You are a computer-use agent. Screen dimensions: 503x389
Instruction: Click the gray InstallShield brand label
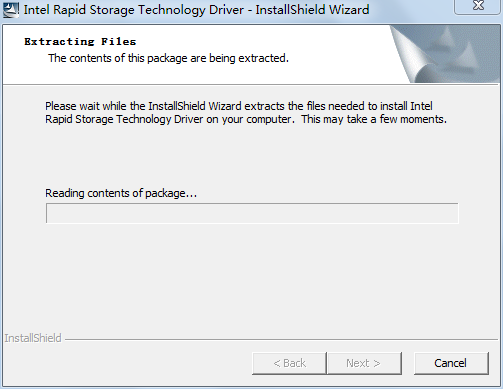coord(33,338)
